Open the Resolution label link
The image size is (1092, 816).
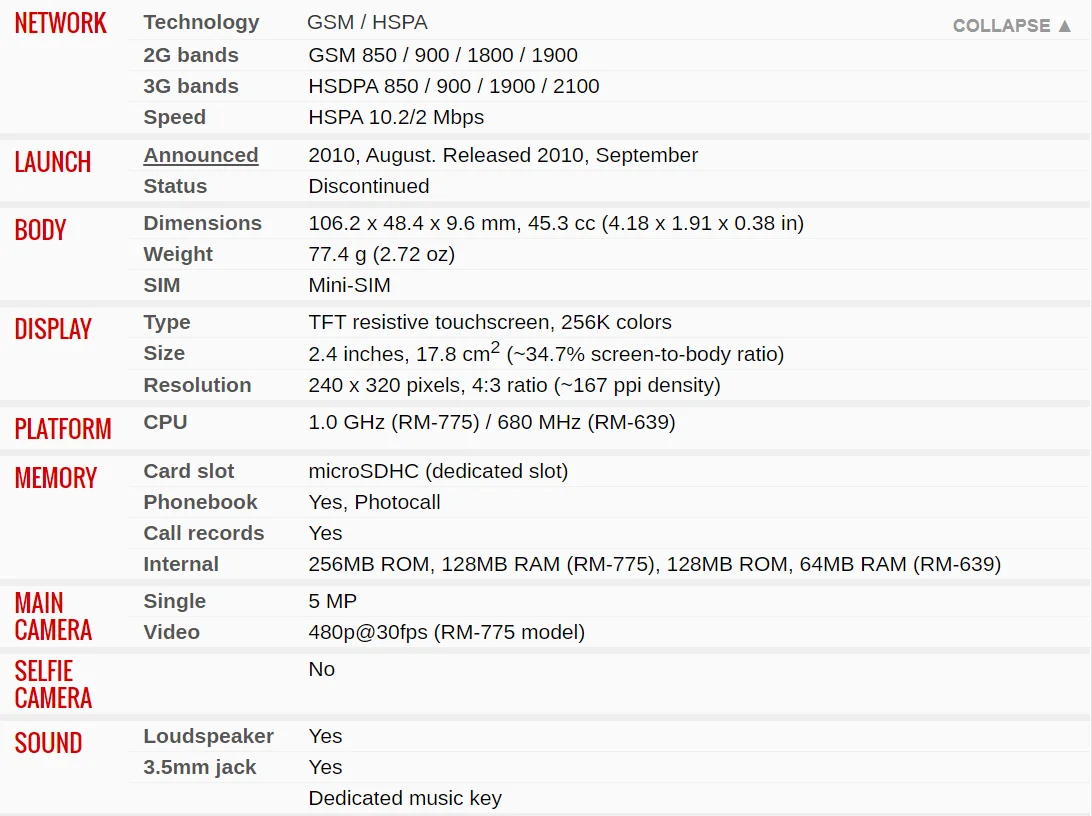(x=197, y=385)
